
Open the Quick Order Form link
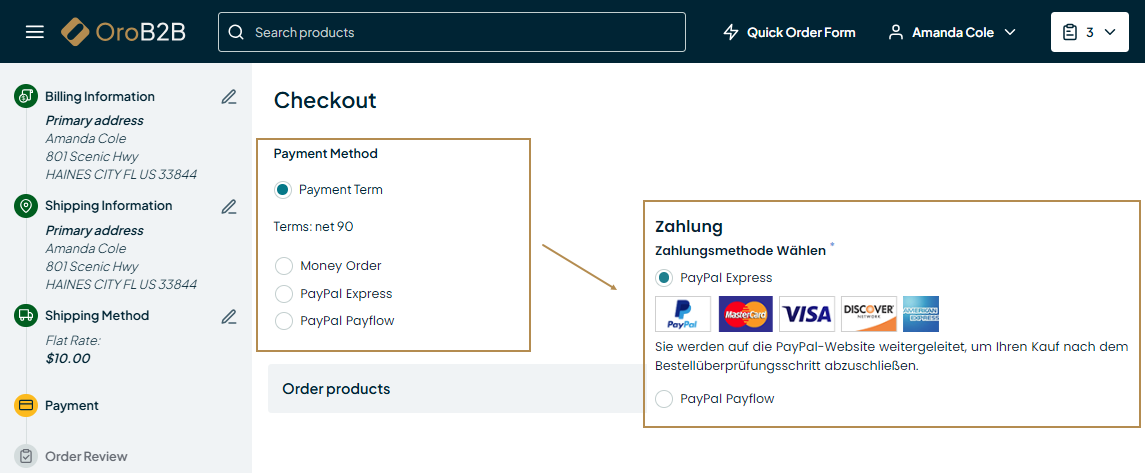click(x=801, y=32)
